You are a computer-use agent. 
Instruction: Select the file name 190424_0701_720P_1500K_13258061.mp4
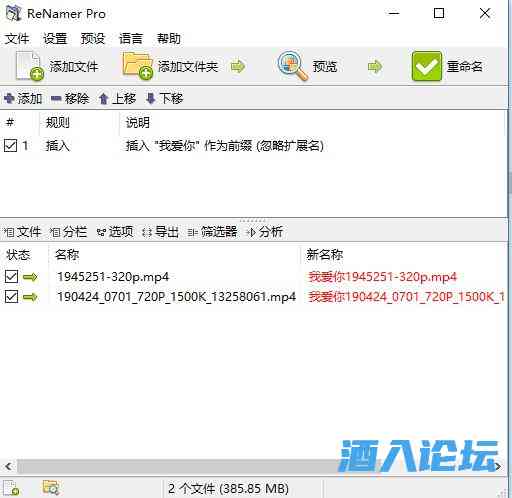tap(176, 297)
